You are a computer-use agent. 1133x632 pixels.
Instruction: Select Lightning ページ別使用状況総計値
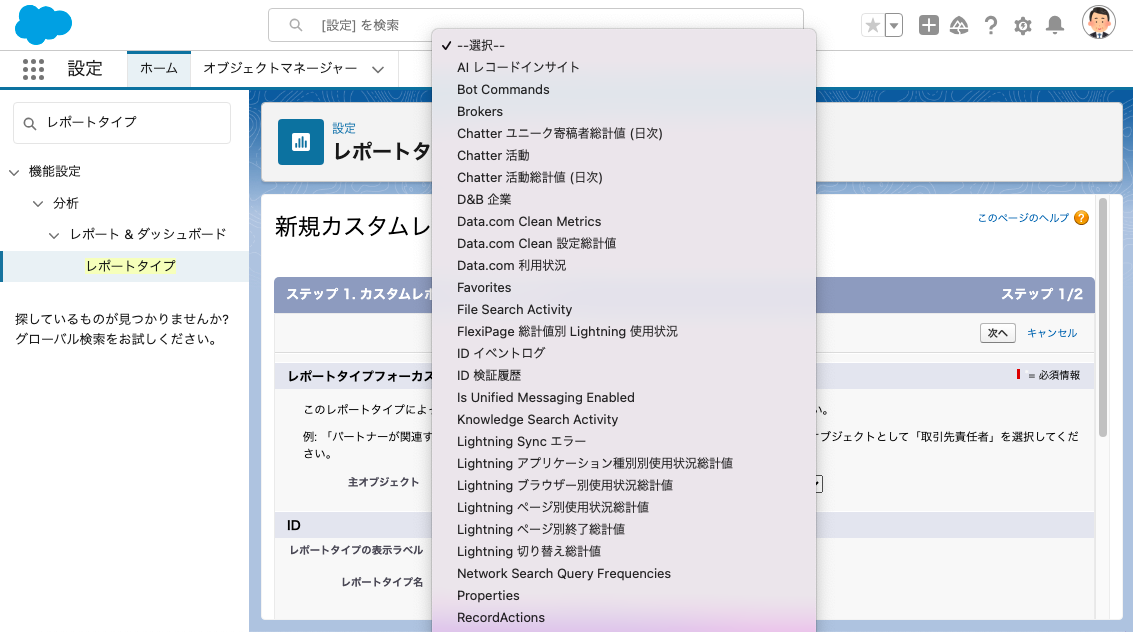(624, 508)
